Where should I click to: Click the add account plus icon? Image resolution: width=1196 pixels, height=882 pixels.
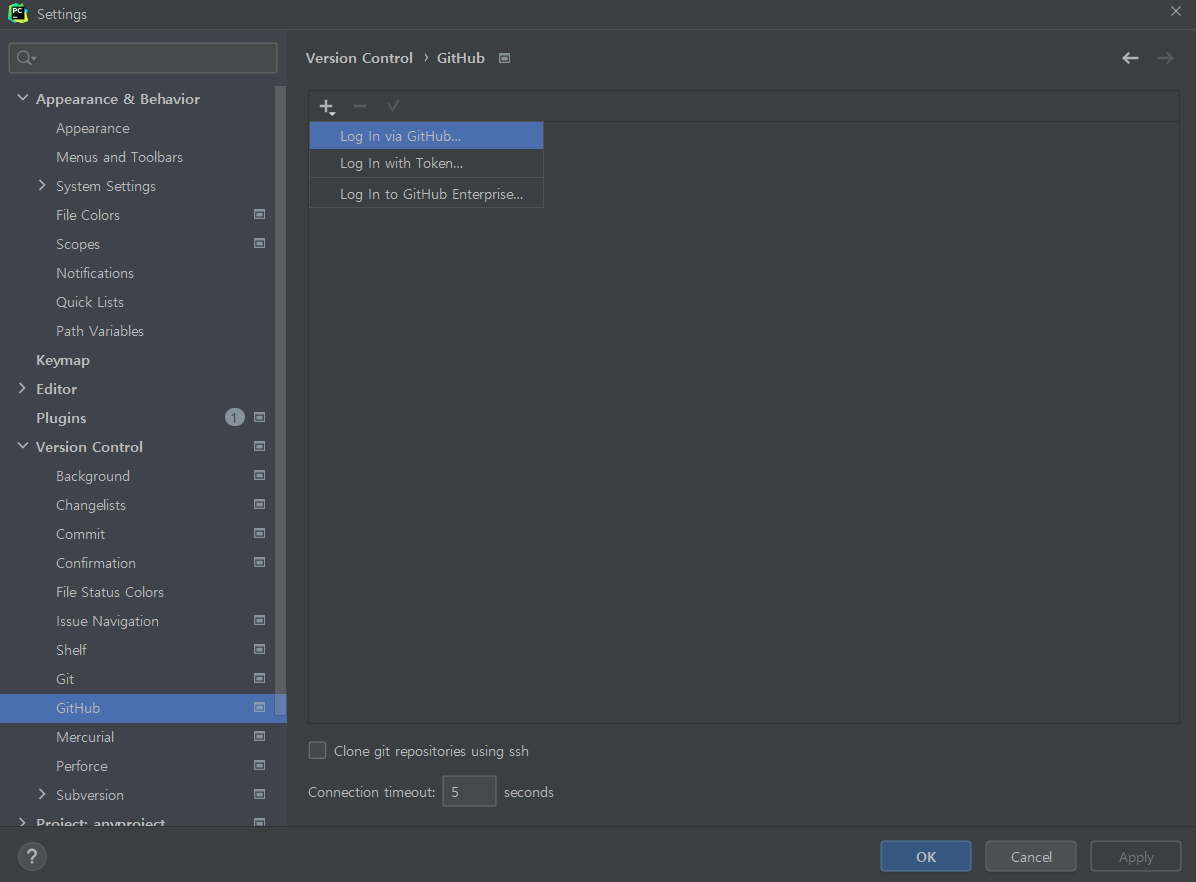click(326, 107)
